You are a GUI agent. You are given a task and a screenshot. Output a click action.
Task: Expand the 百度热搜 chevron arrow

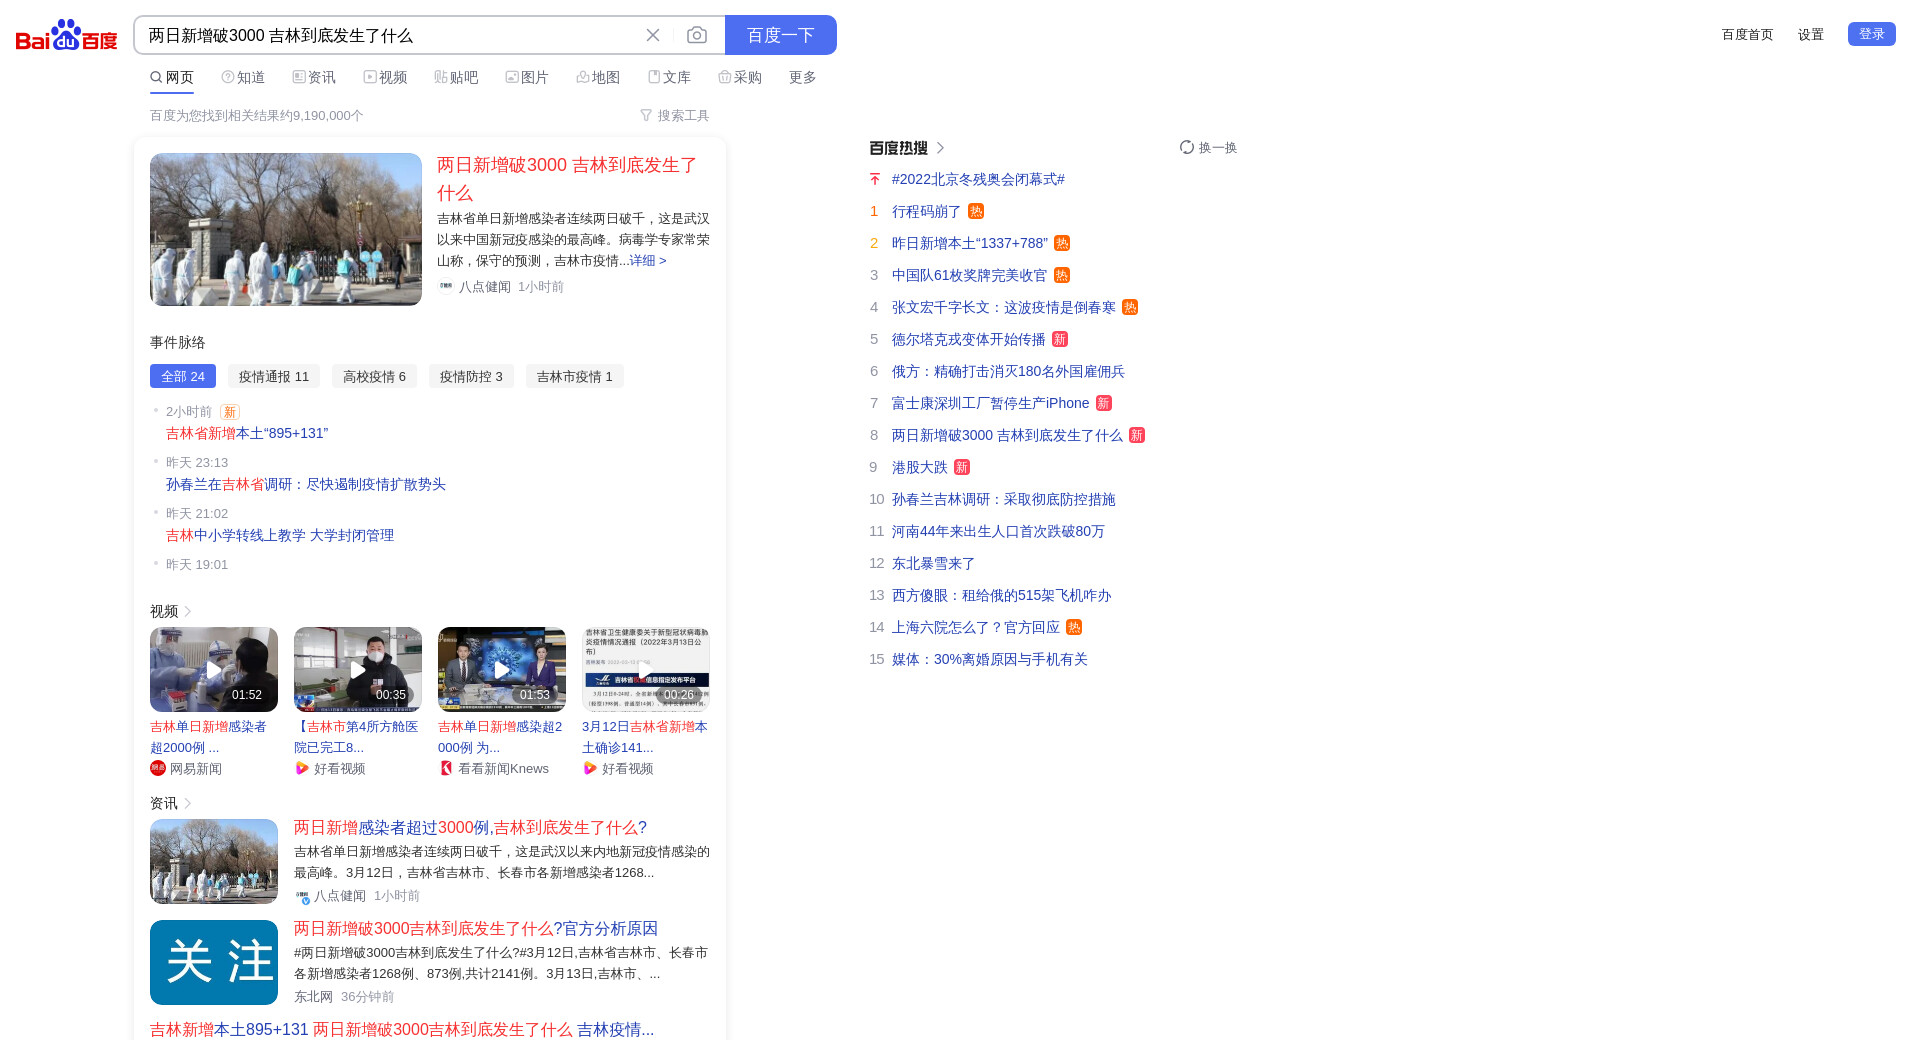[940, 148]
